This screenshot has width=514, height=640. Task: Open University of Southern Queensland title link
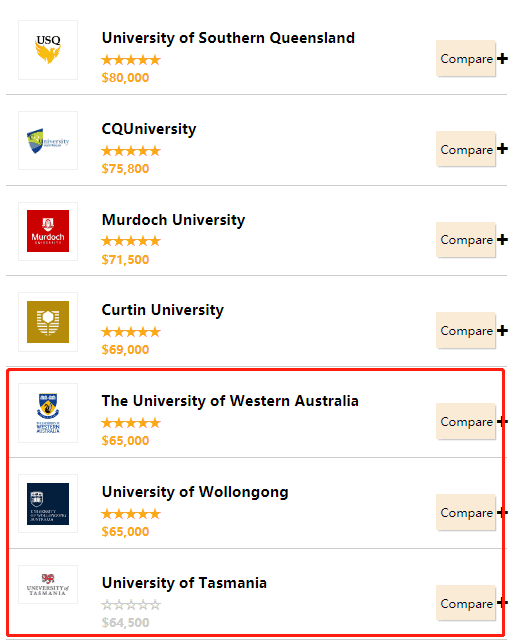tap(228, 38)
